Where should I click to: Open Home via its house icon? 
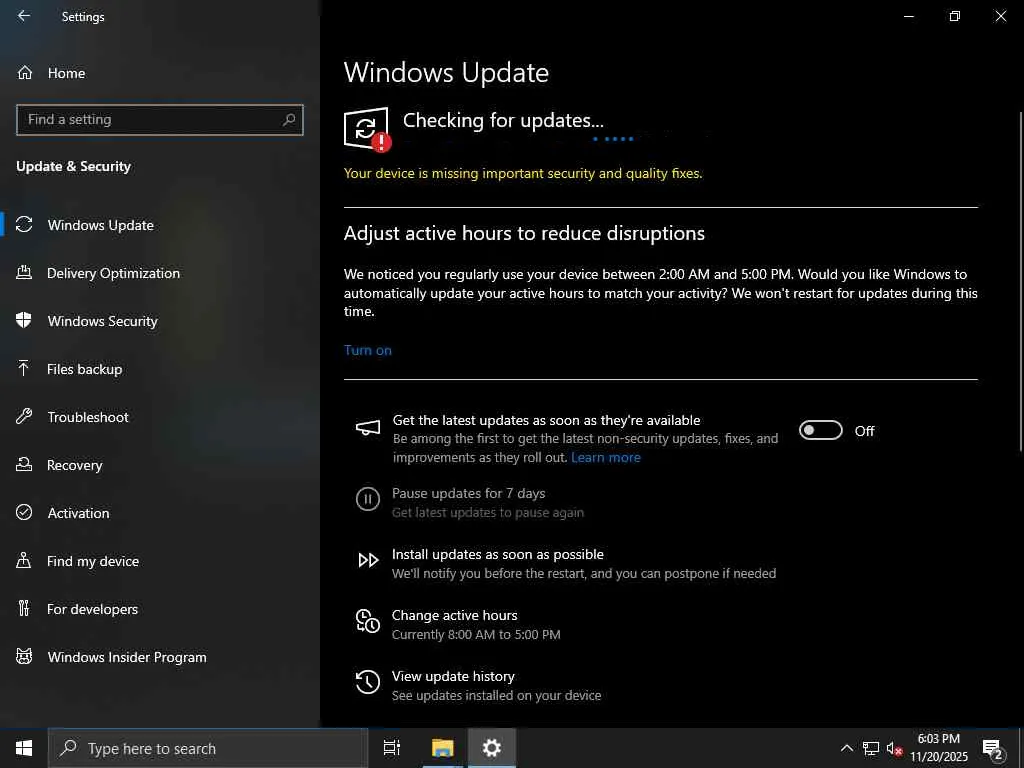coord(24,72)
